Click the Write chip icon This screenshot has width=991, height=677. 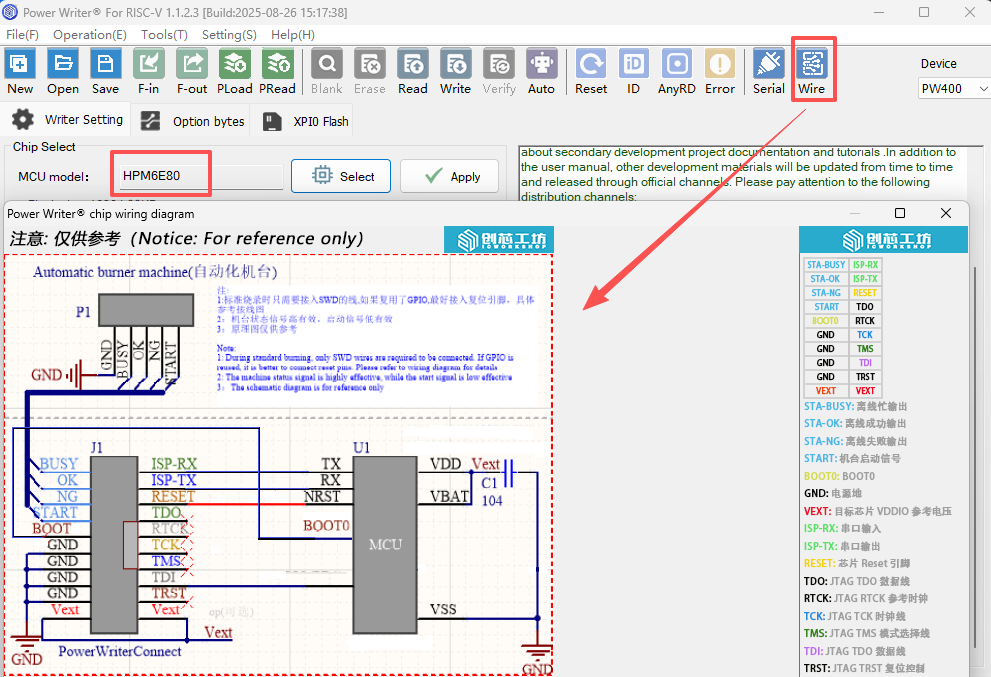click(455, 72)
